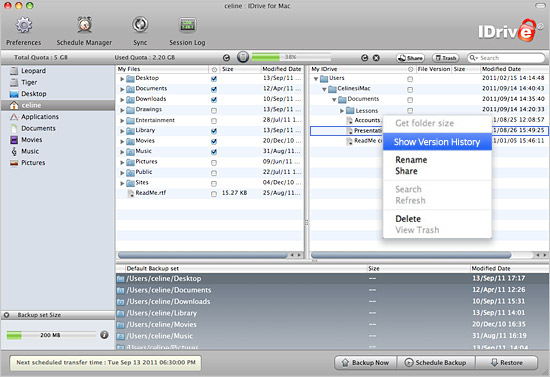
Task: Check the Pictures folder checkbox
Action: point(214,163)
